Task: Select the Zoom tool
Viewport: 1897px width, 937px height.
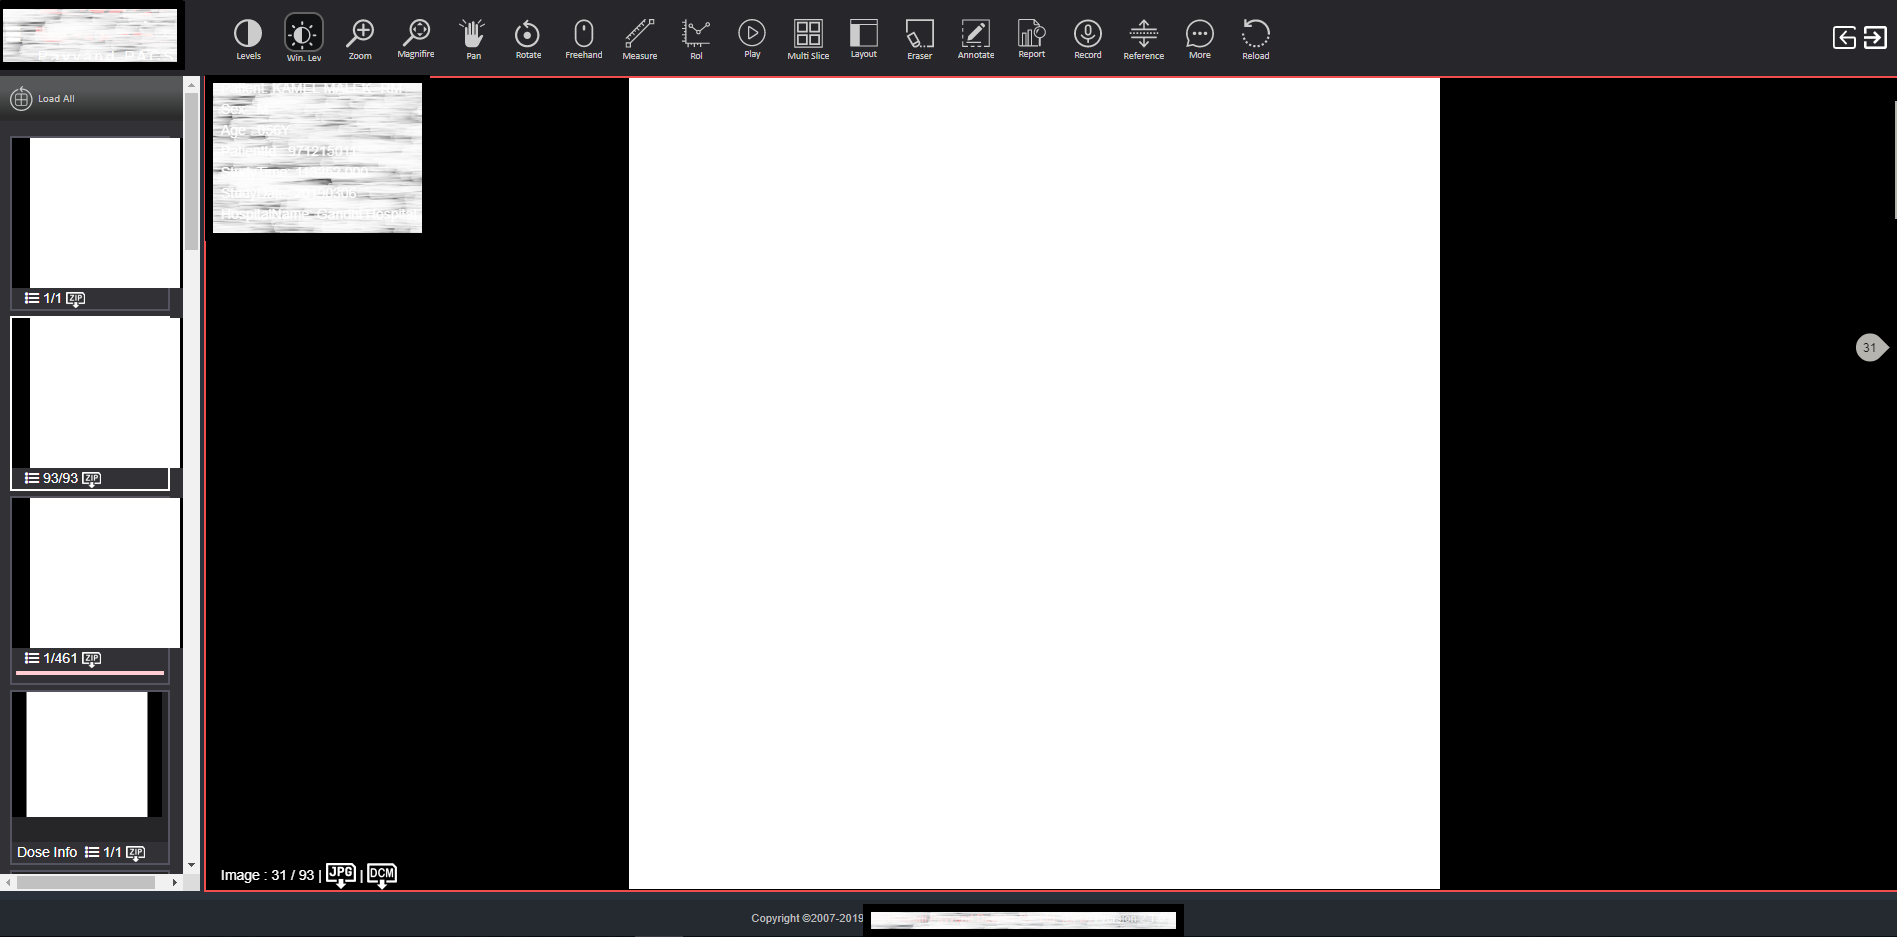Action: click(x=360, y=36)
